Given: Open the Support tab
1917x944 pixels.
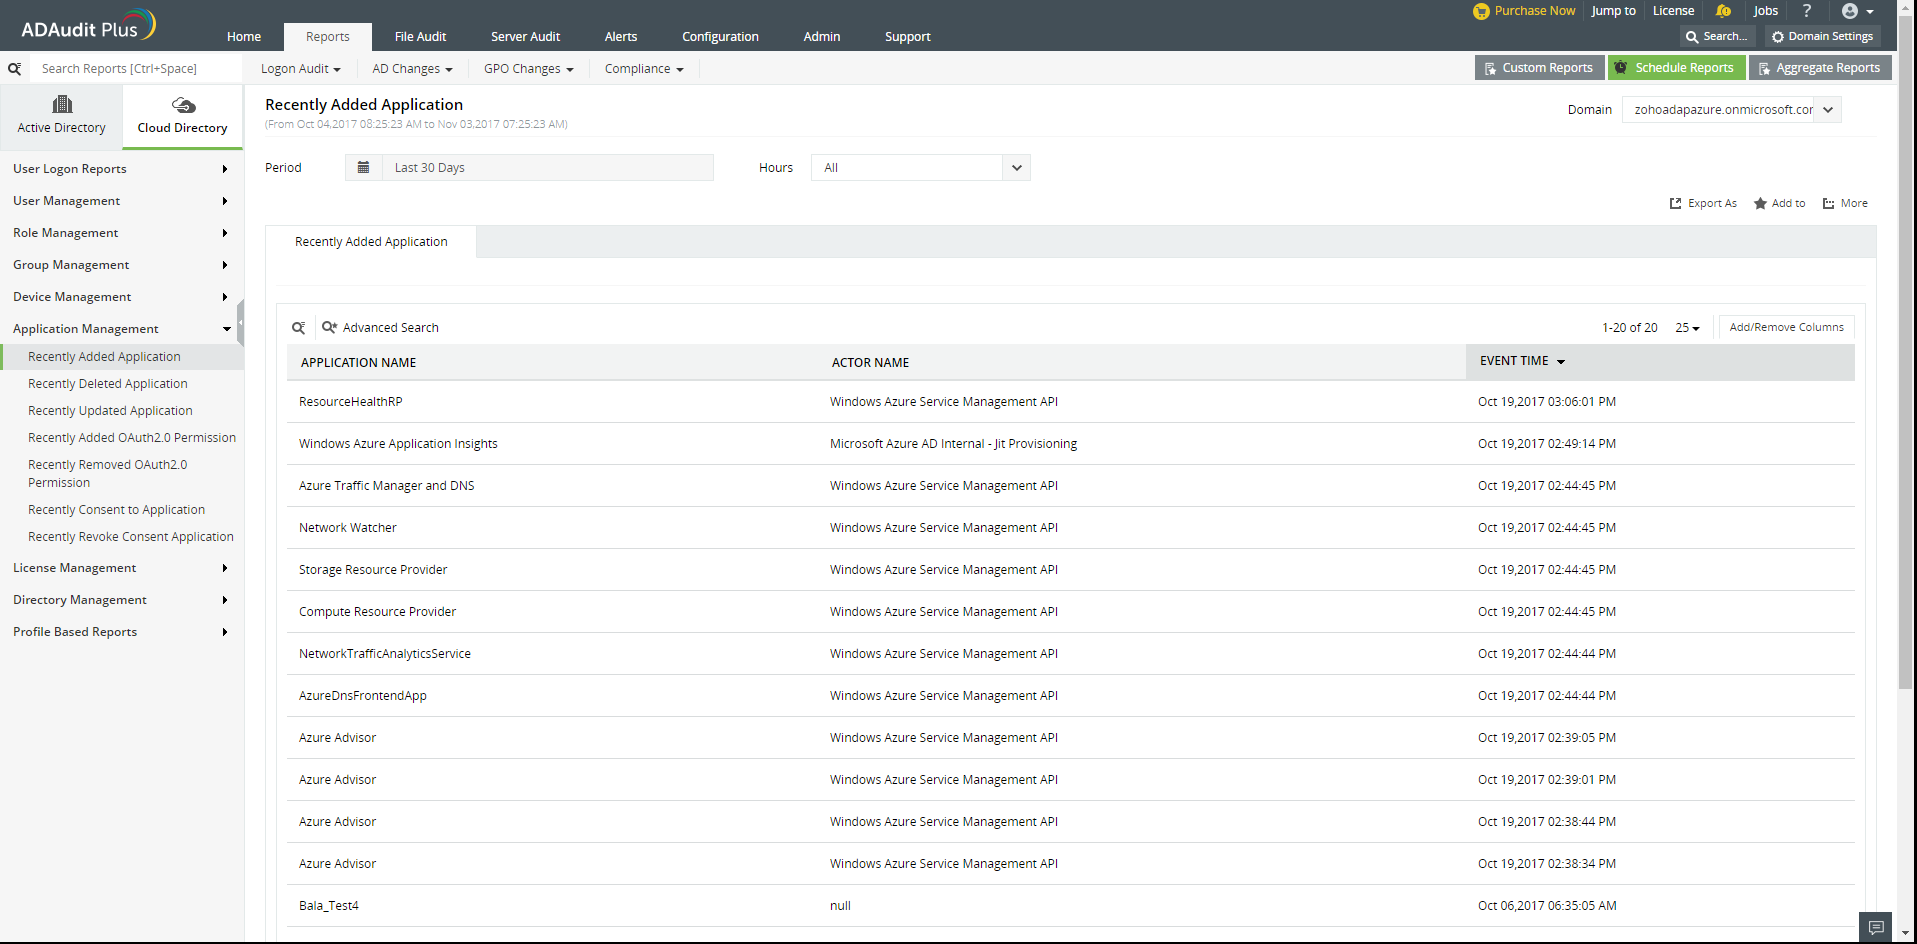Looking at the screenshot, I should coord(908,37).
